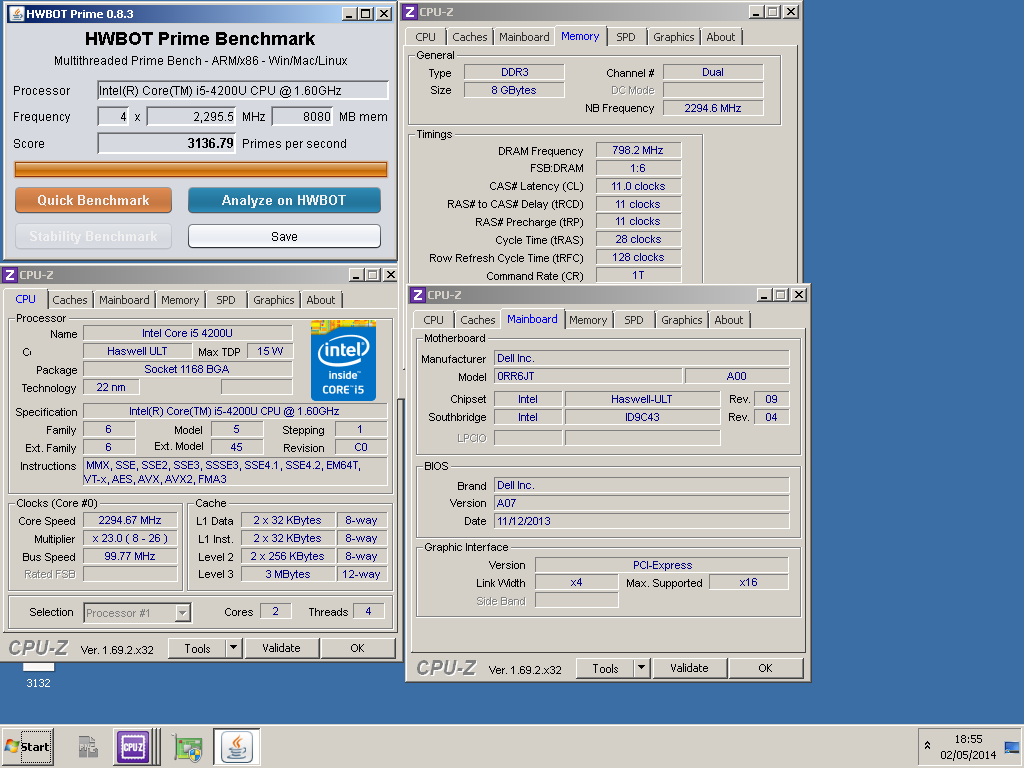Switch to Caches tab in CPU window
Screen dimensions: 1024x768
coord(69,300)
